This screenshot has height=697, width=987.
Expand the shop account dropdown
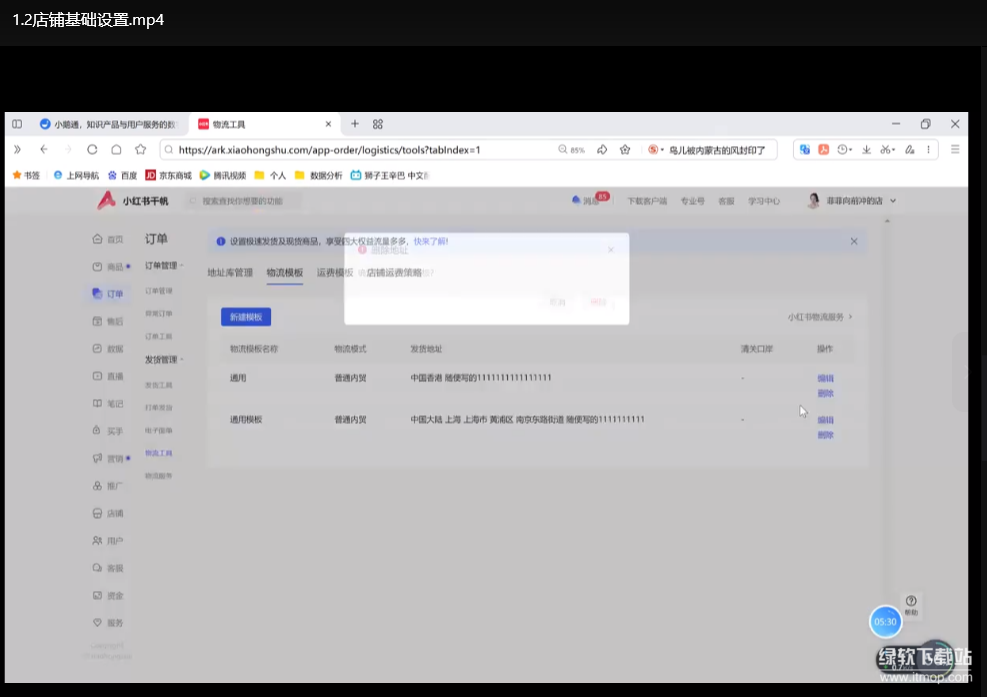(892, 201)
